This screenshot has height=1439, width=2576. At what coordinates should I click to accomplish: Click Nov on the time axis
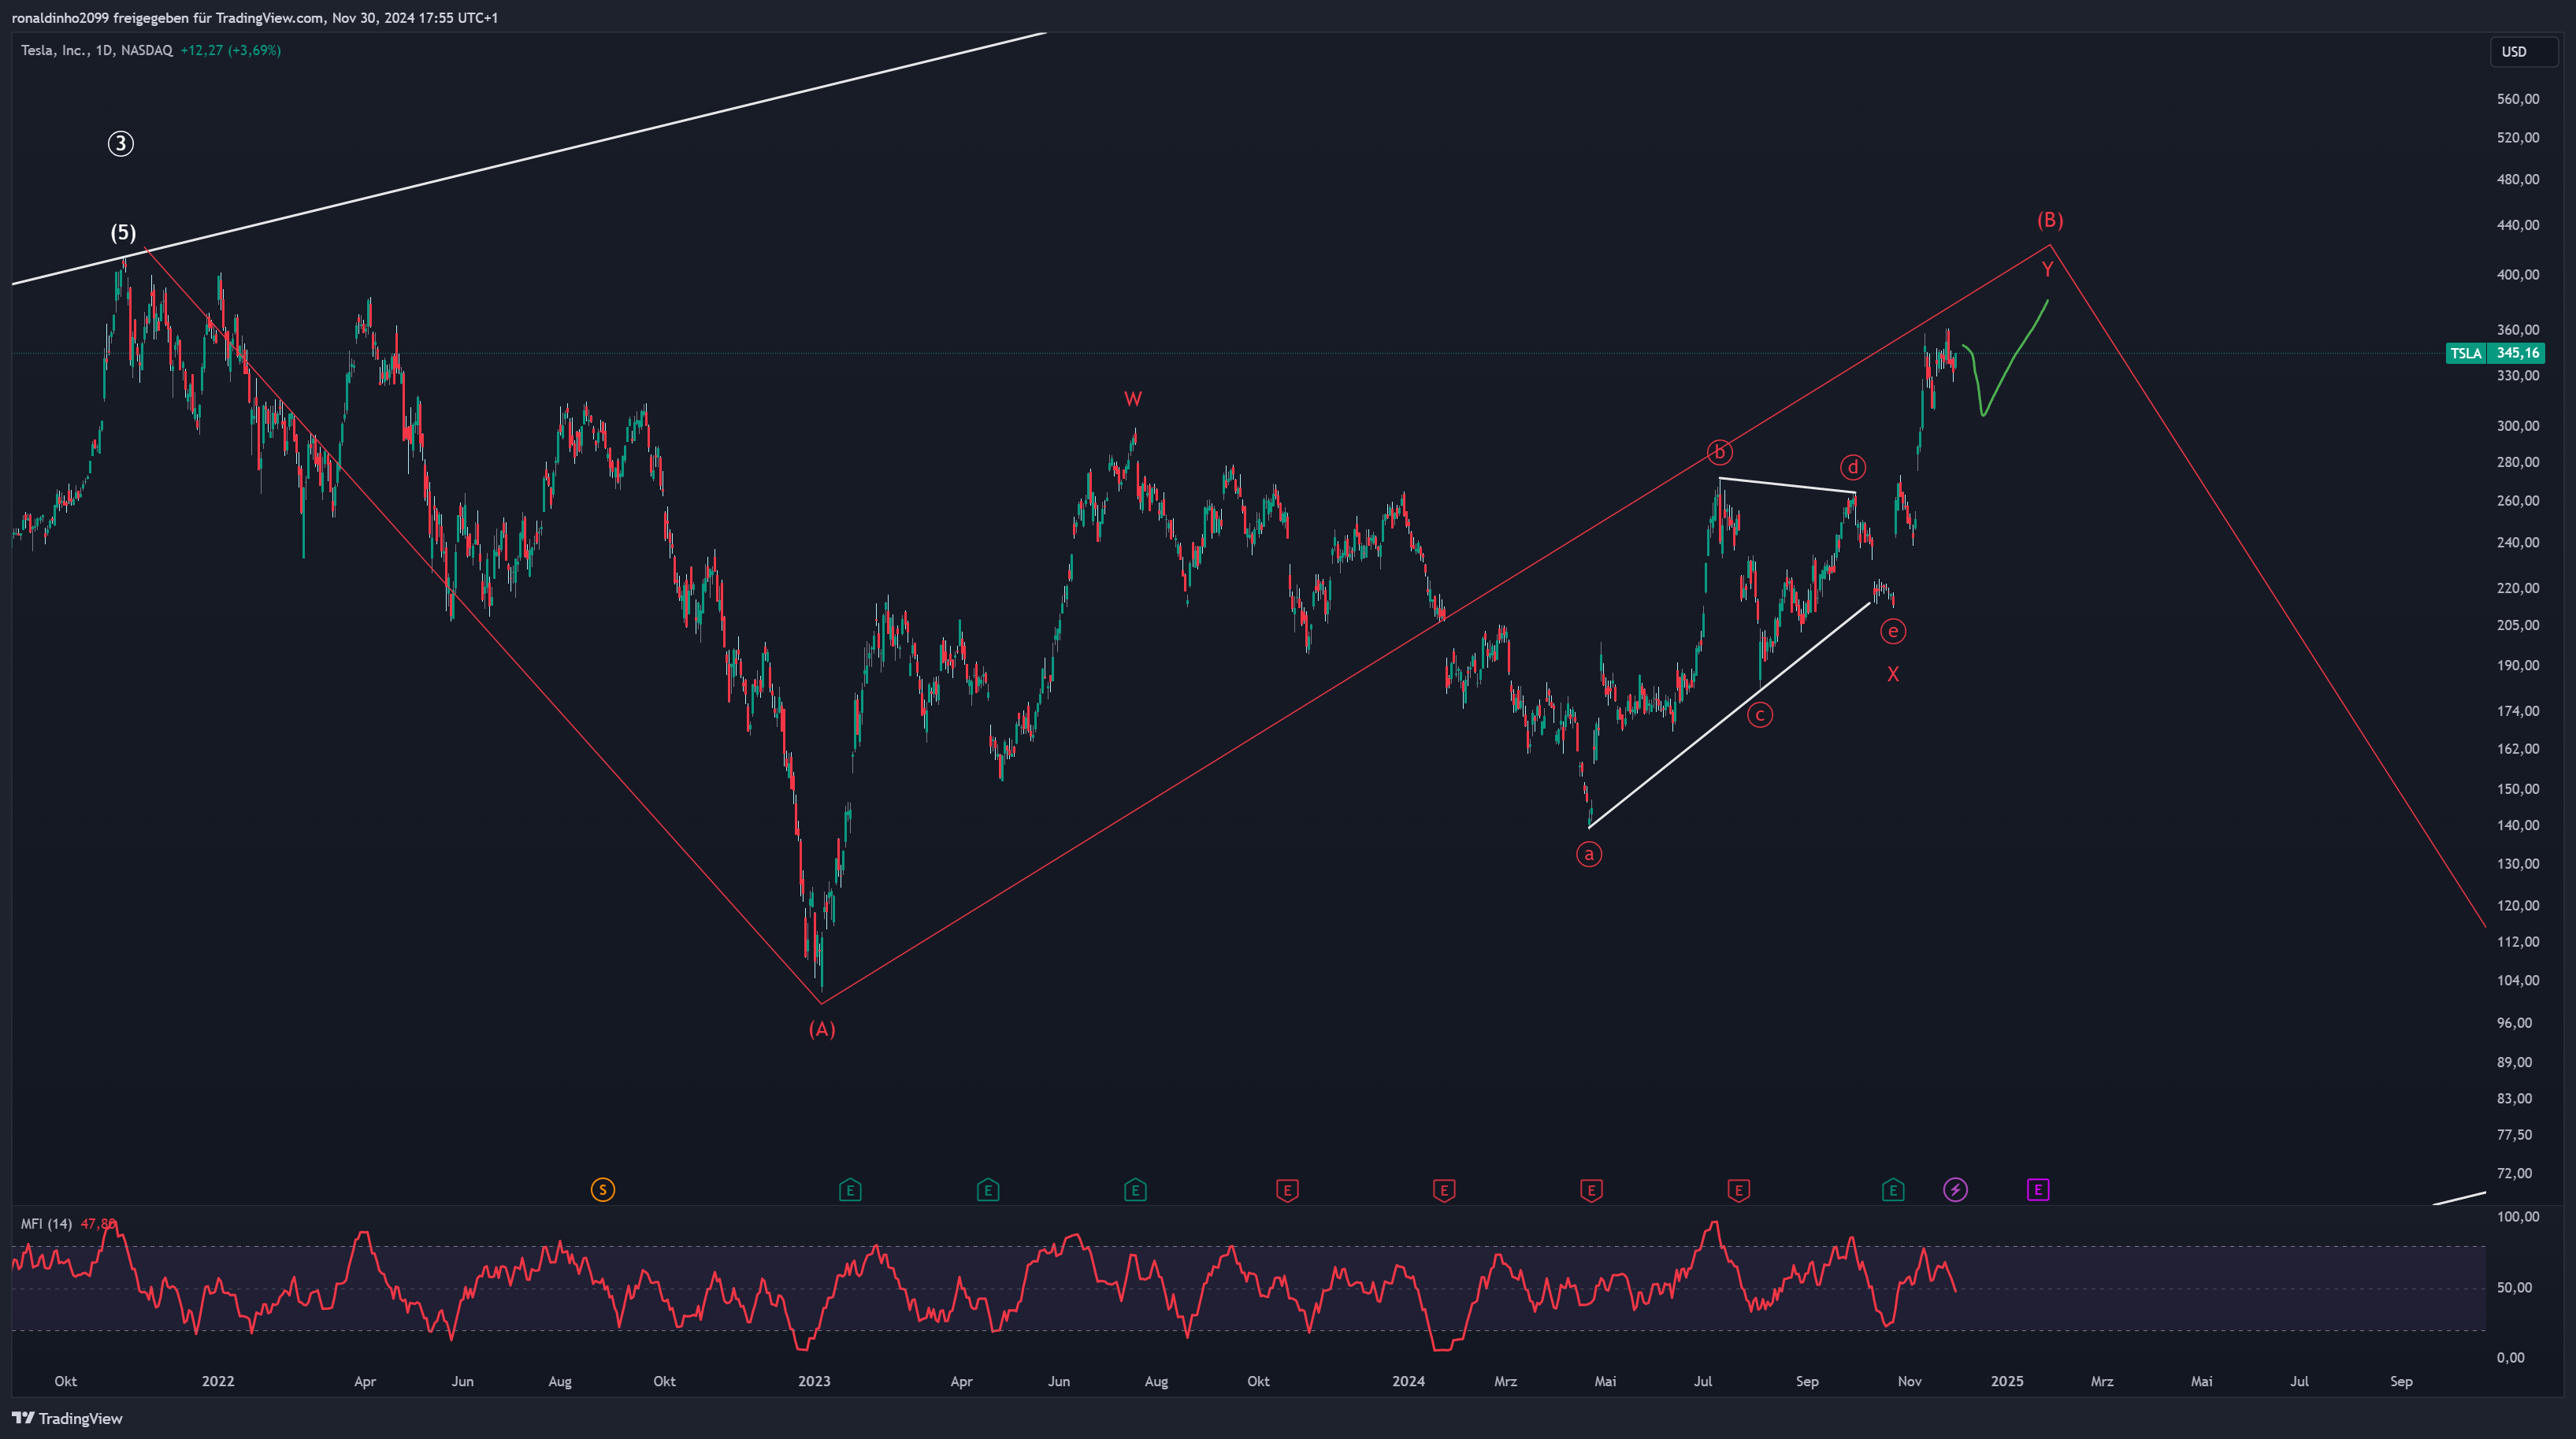tap(1909, 1381)
